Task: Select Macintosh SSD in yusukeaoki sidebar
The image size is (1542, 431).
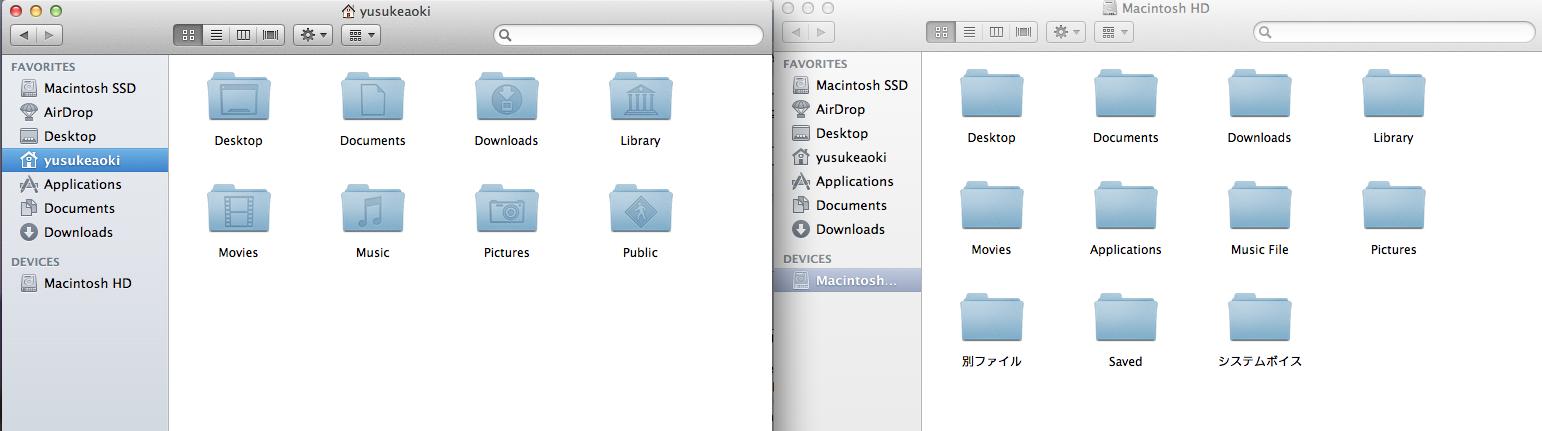Action: coord(84,88)
